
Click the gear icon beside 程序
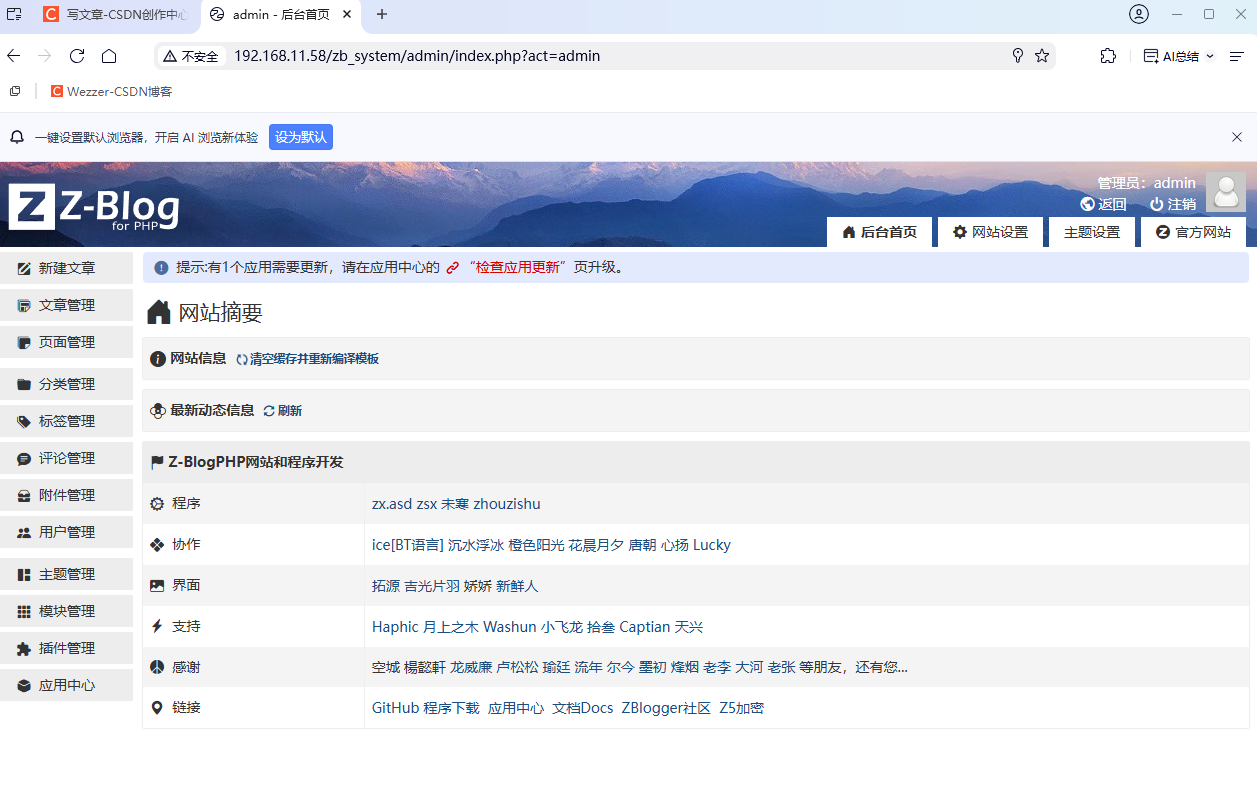point(156,504)
